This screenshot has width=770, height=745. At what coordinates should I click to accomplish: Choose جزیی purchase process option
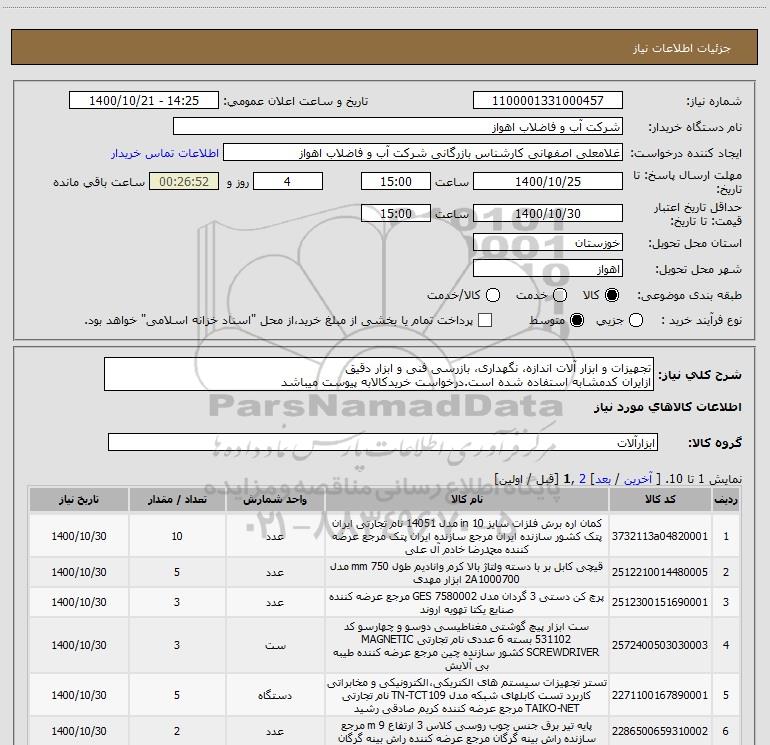(x=636, y=320)
